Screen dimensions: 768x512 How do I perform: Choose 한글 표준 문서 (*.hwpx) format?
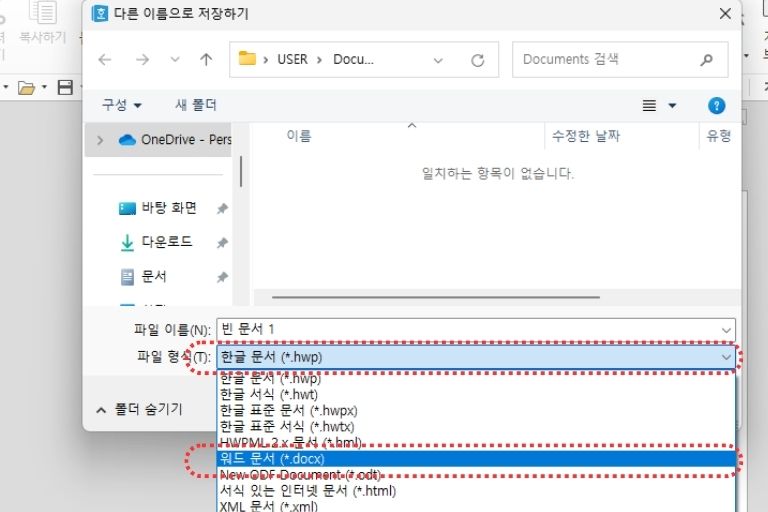coord(476,411)
